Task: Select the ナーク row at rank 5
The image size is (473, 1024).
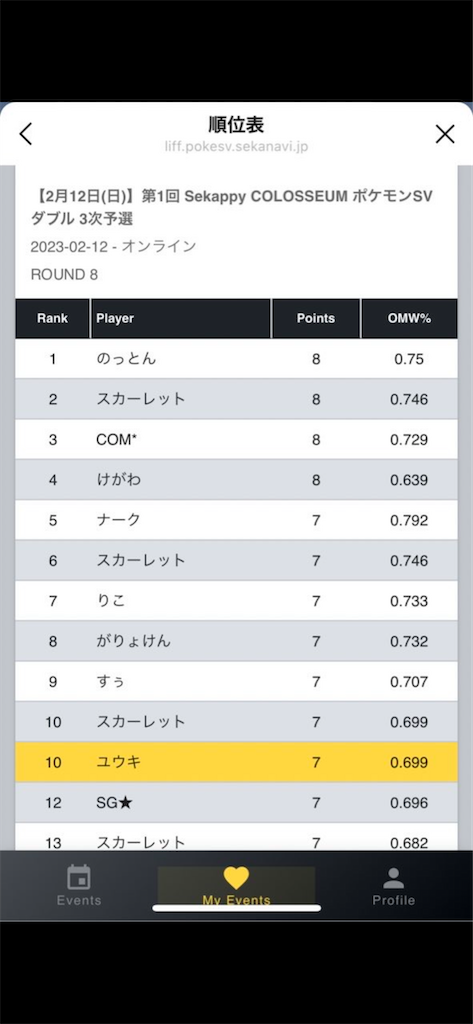Action: click(236, 520)
